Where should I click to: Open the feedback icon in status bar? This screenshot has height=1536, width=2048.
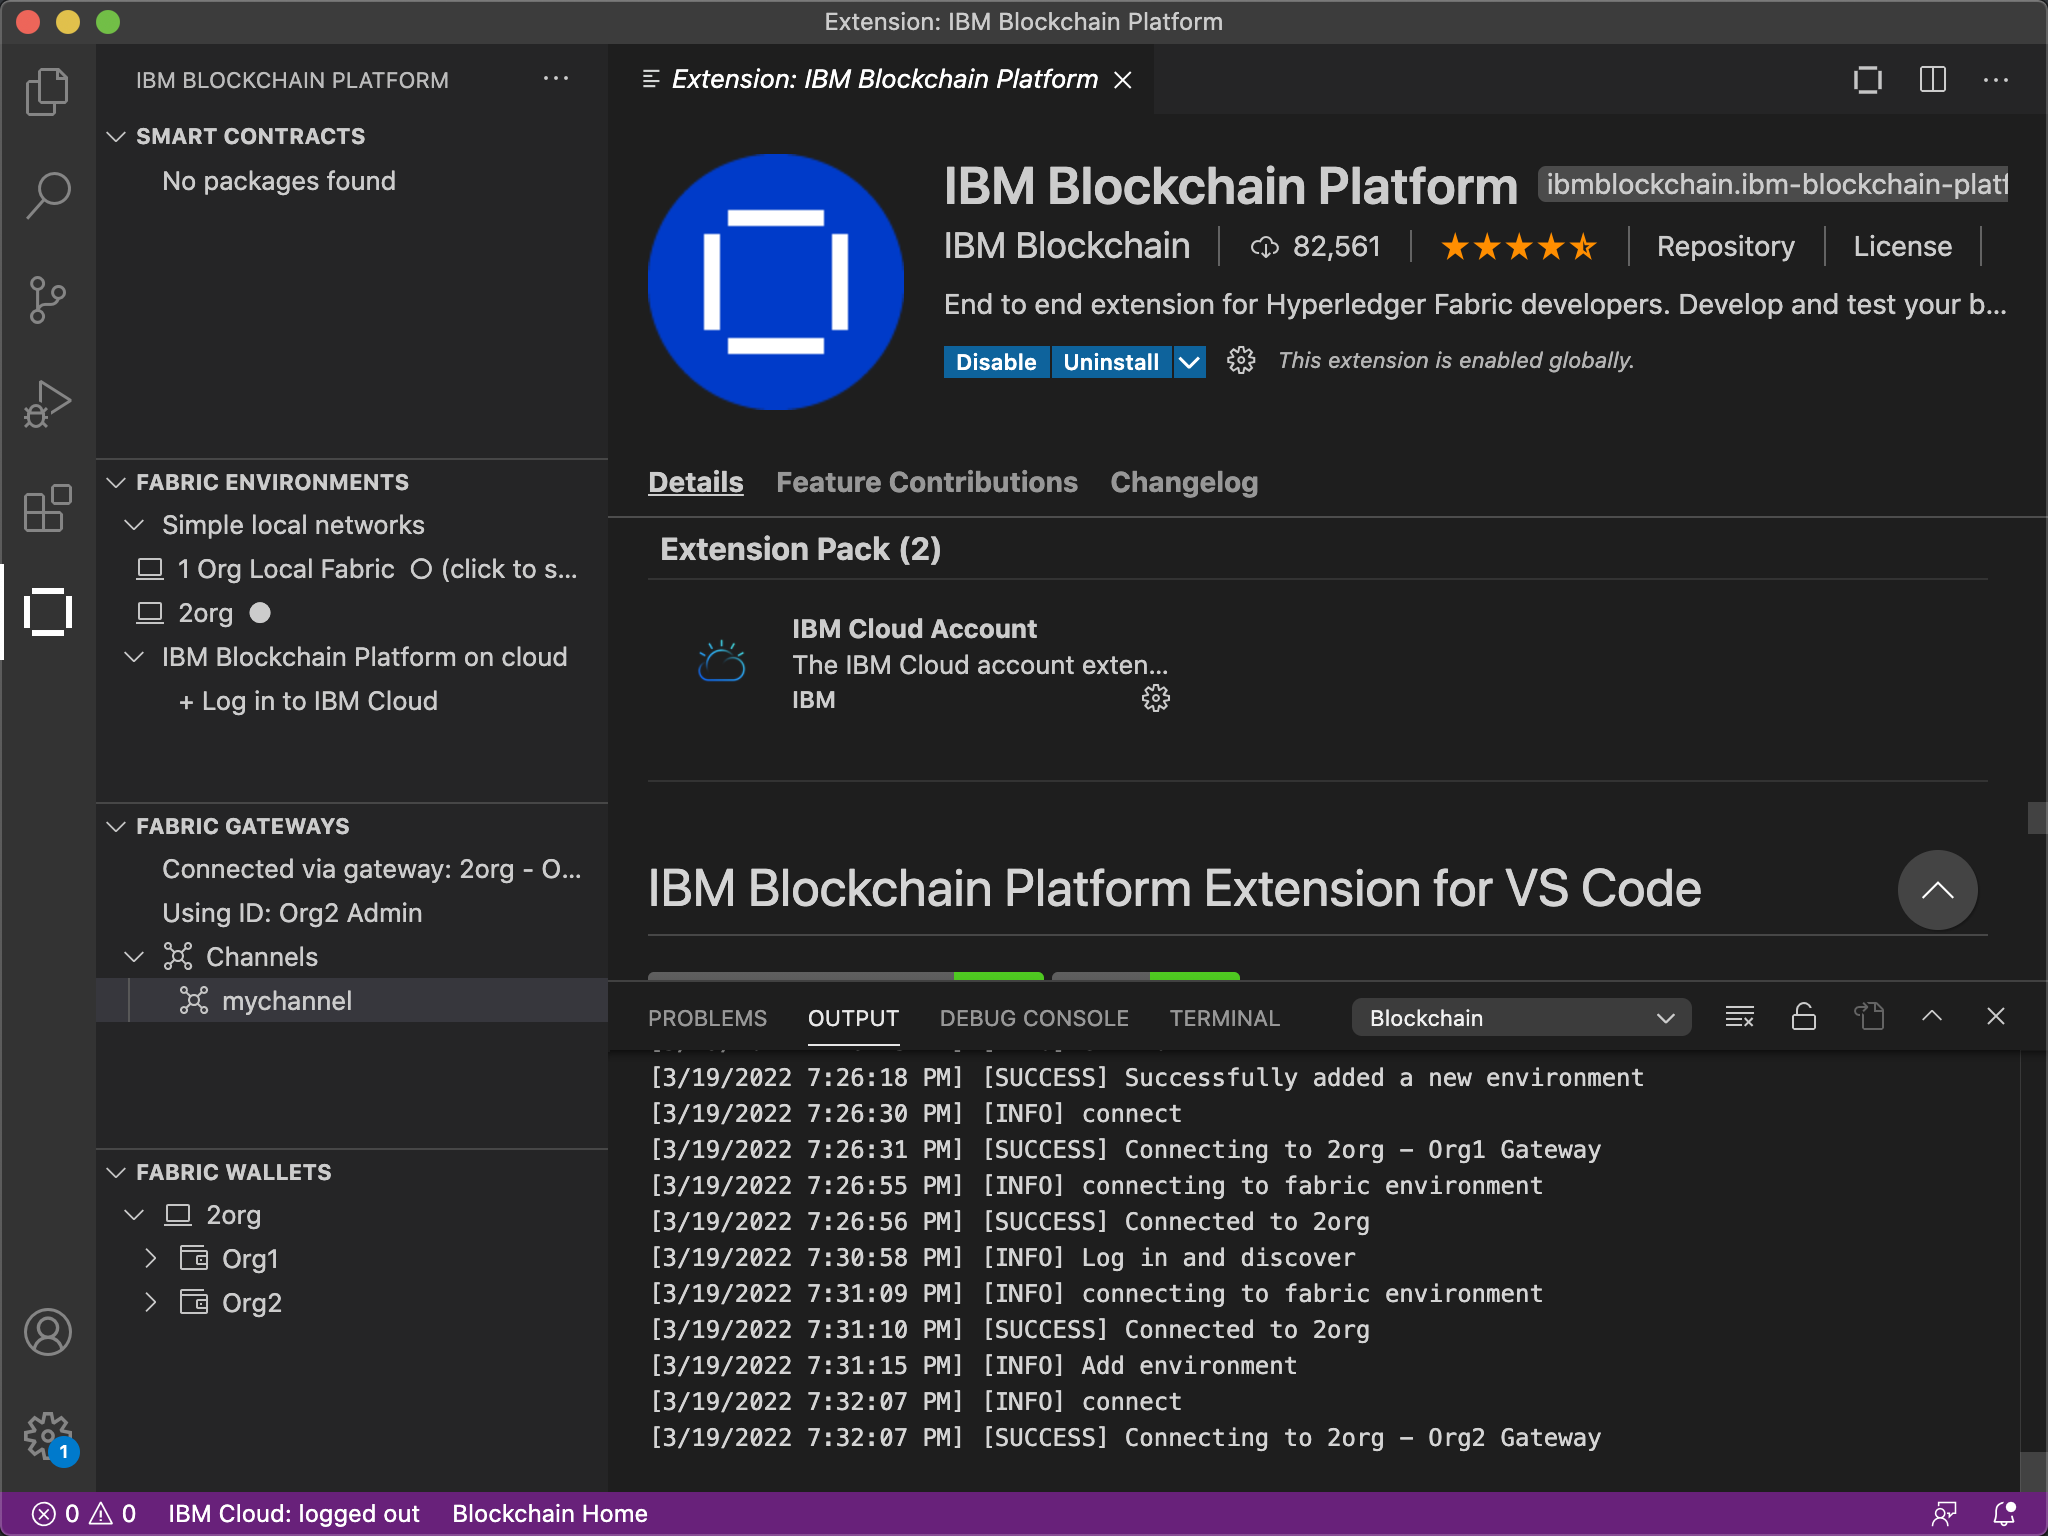(1944, 1514)
